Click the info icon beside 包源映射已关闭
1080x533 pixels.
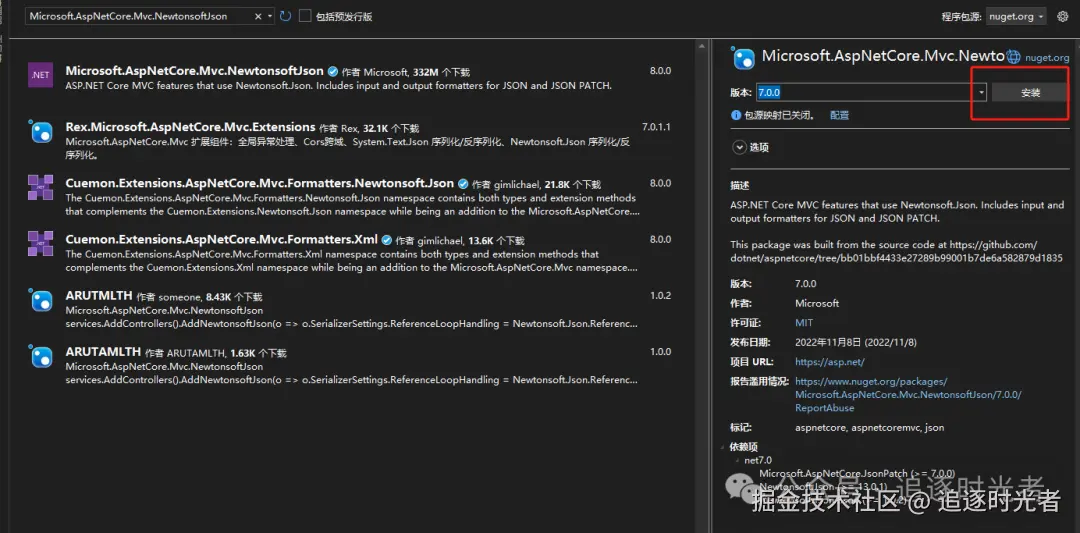point(736,115)
